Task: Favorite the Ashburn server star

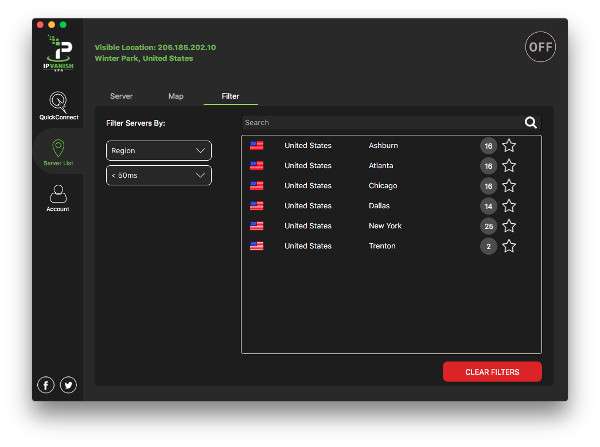Action: (x=509, y=146)
